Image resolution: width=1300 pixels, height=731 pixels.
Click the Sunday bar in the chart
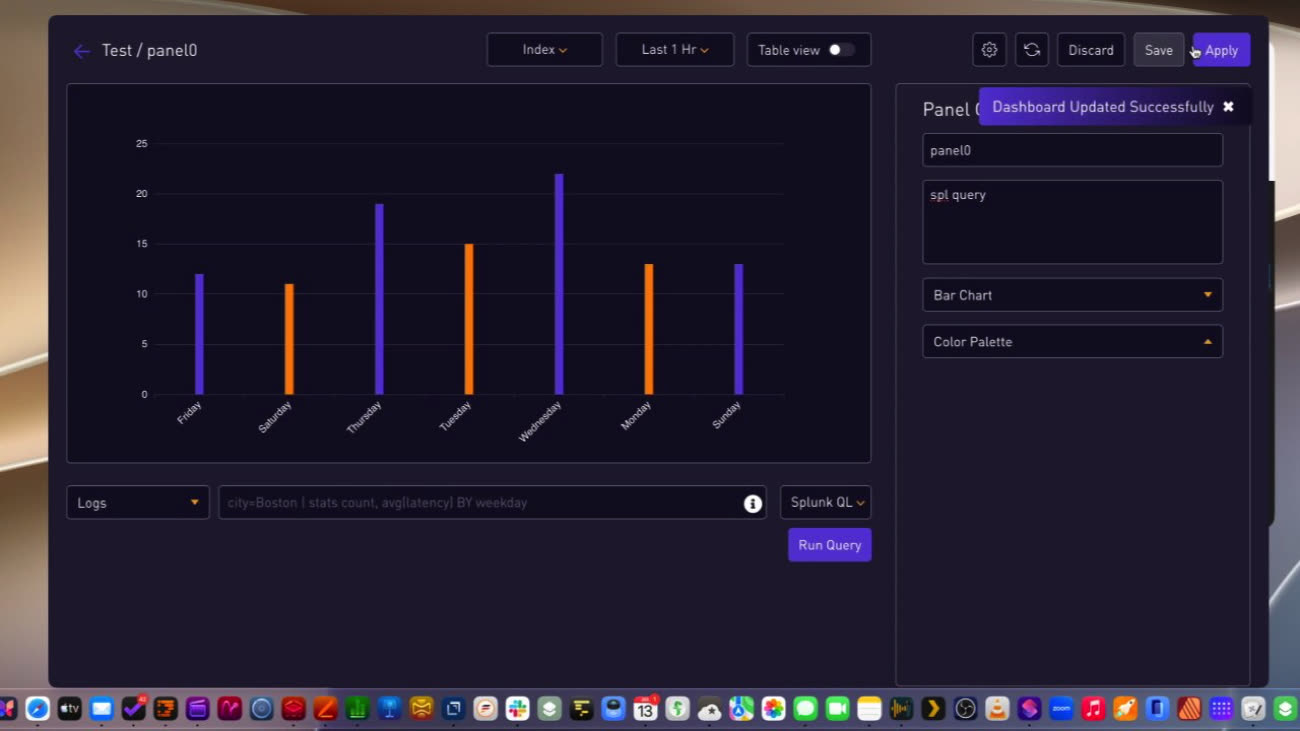739,329
